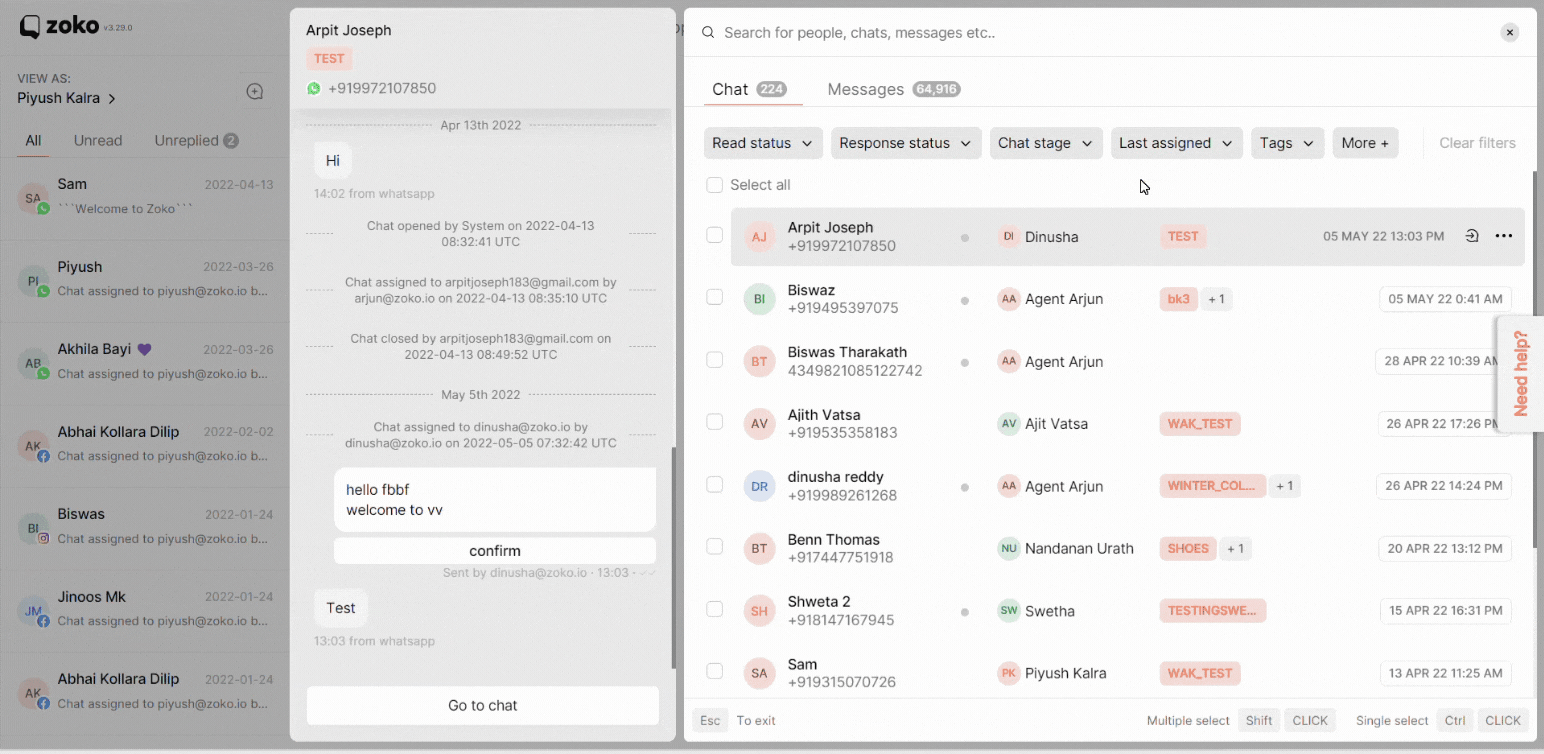Click the BT avatar of Biswas Tharakath
The image size is (1544, 754).
[x=759, y=361]
